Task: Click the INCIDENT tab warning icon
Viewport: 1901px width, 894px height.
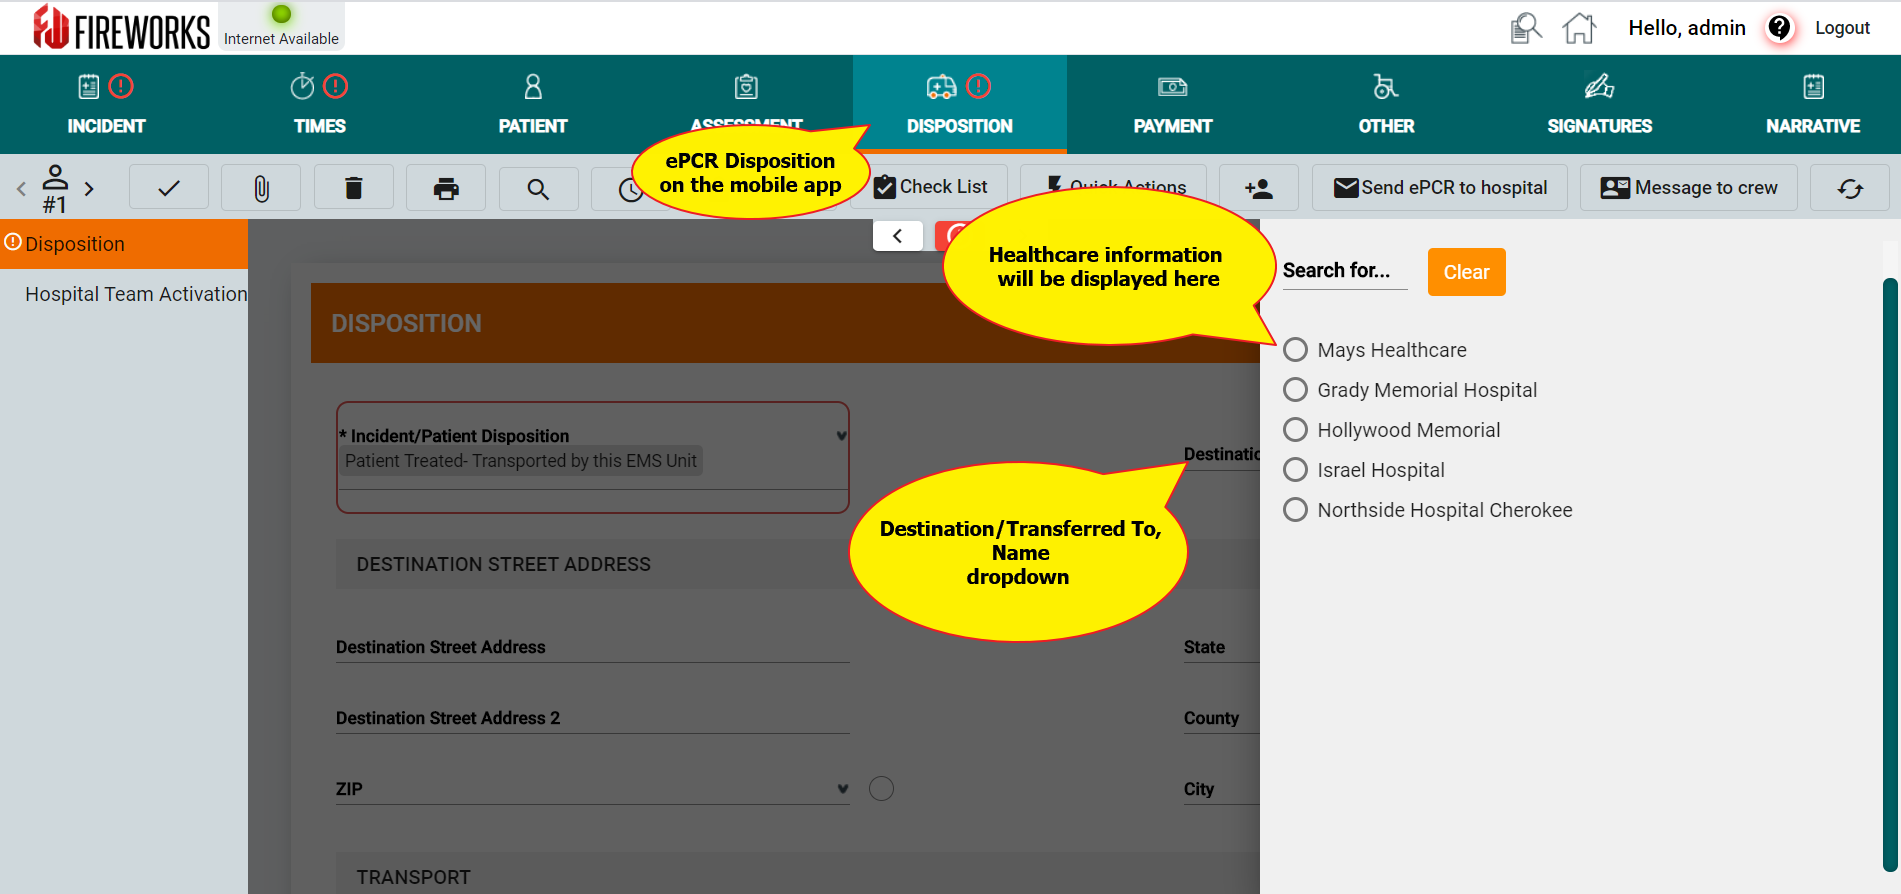Action: coord(121,87)
